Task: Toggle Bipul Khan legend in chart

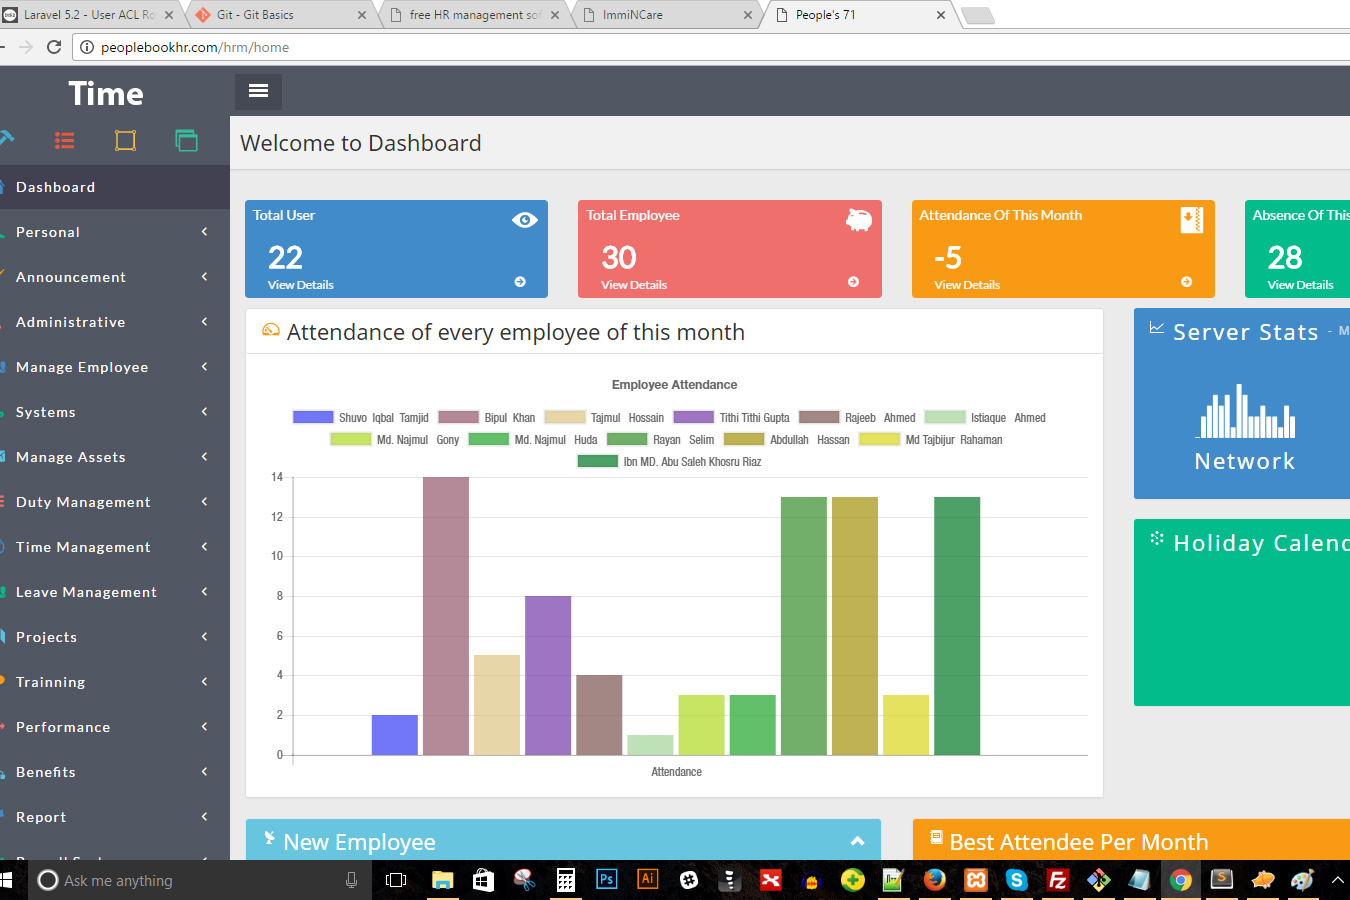Action: (x=487, y=418)
